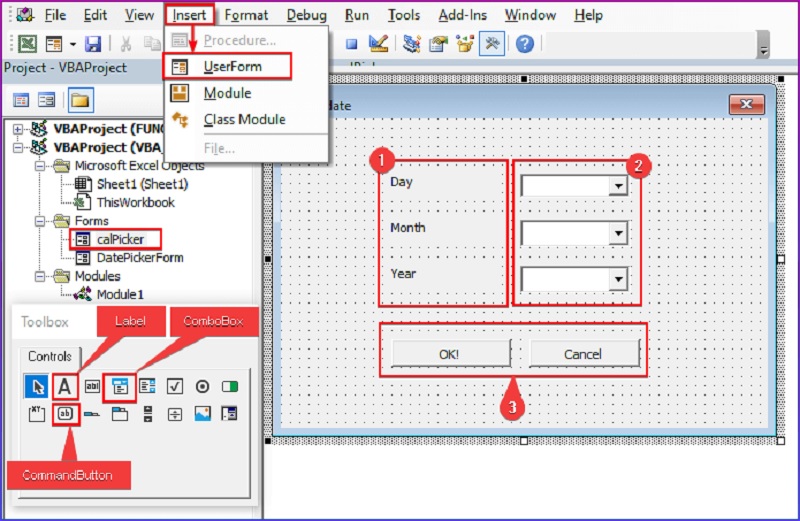This screenshot has height=521, width=800.
Task: Select the Image control in Toolbox
Action: point(202,413)
